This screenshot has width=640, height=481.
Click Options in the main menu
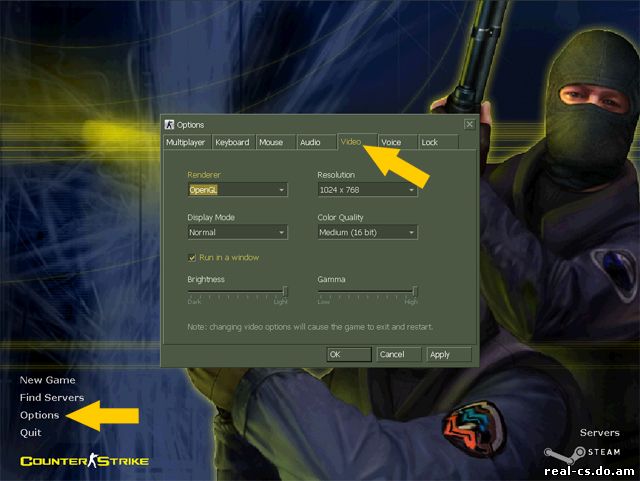pos(40,415)
